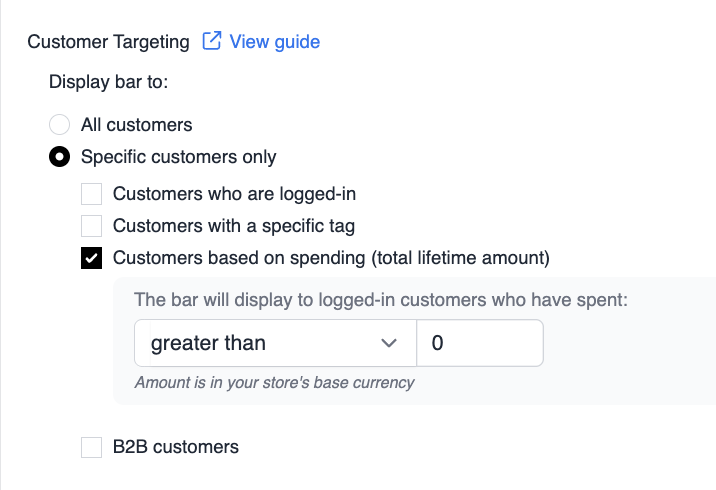Click the Customer Targeting section heading
The image size is (716, 490).
(x=108, y=42)
